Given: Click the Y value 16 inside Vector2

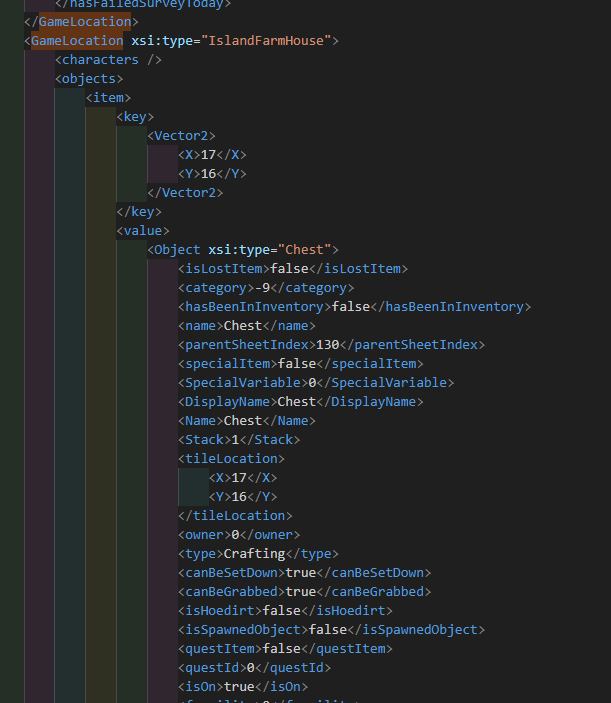Looking at the screenshot, I should [208, 174].
